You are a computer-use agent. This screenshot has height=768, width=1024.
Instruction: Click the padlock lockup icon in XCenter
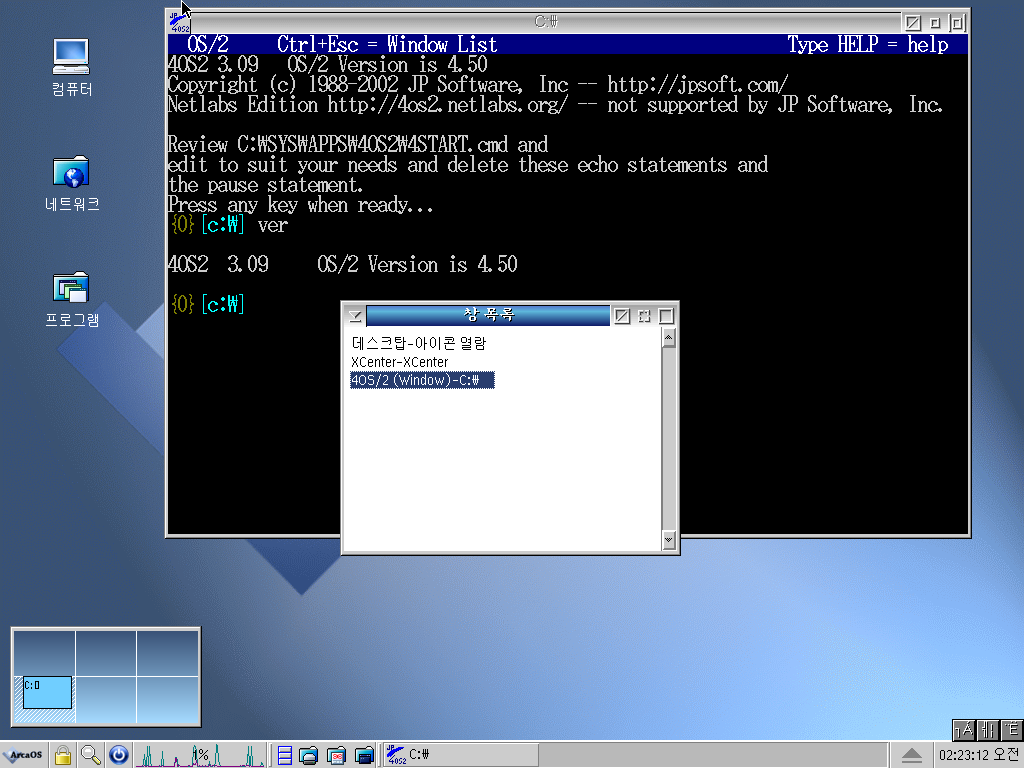pos(63,755)
